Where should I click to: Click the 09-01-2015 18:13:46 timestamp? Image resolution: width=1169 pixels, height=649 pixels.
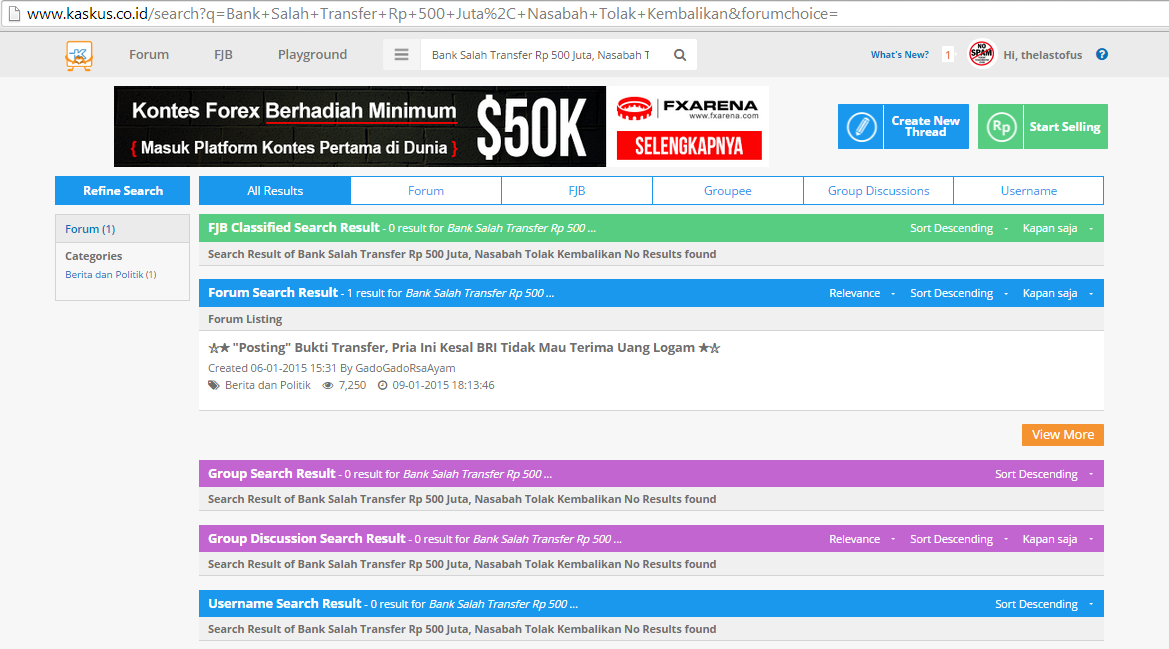click(444, 385)
